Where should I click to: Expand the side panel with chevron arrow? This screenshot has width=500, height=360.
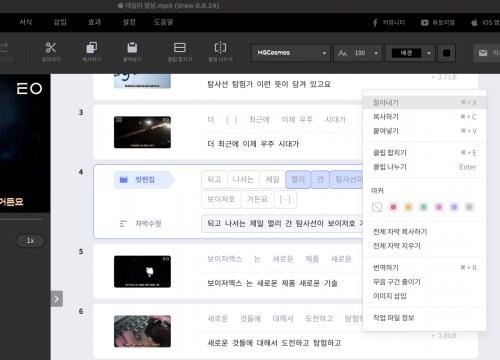pyautogui.click(x=57, y=299)
